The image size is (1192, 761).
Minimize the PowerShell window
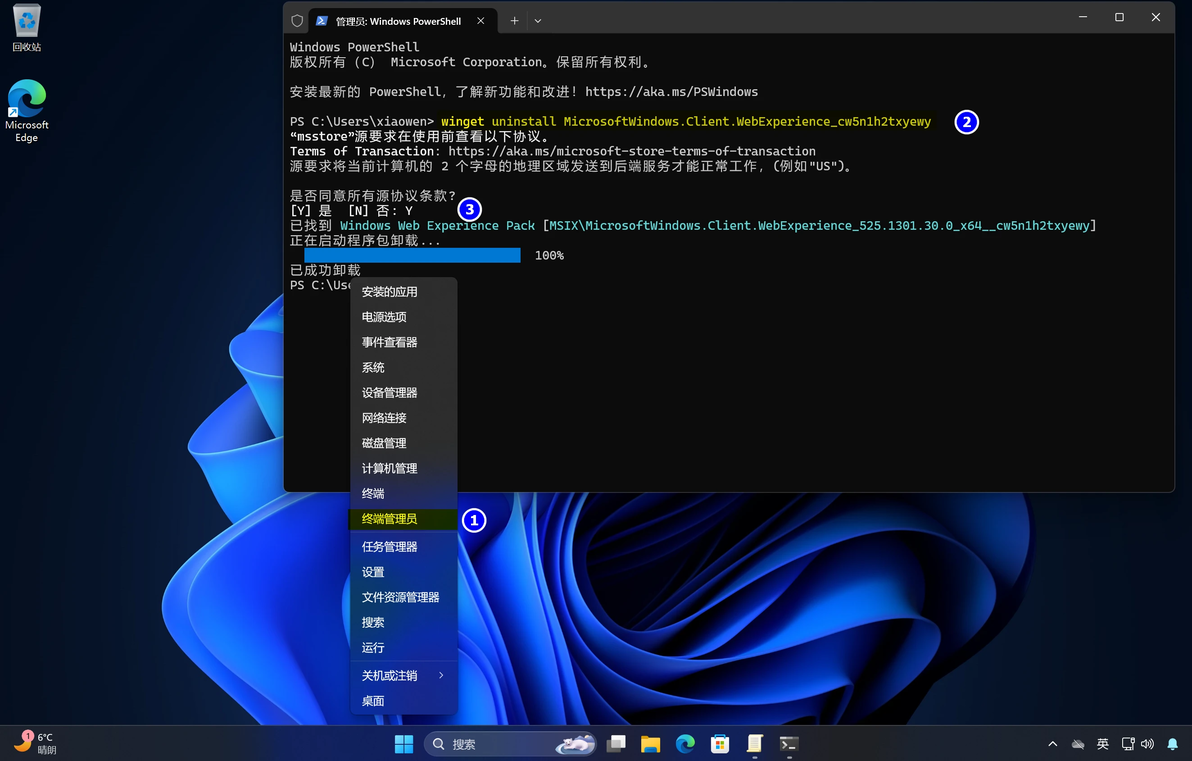coord(1083,17)
